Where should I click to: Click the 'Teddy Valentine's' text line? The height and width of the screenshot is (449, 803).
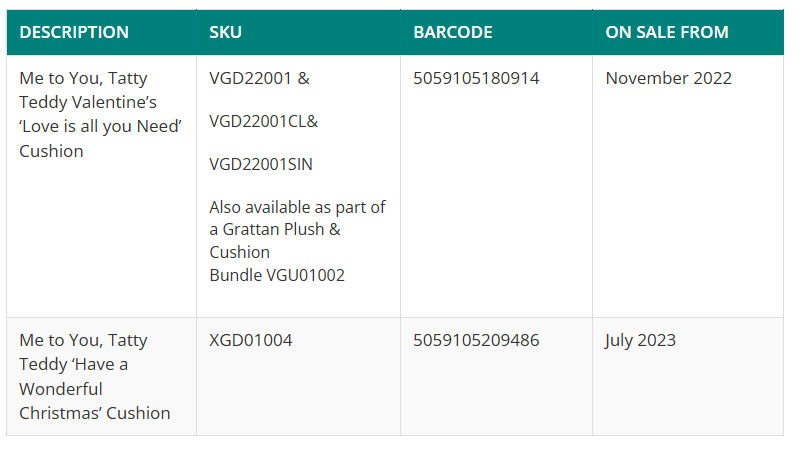88,102
